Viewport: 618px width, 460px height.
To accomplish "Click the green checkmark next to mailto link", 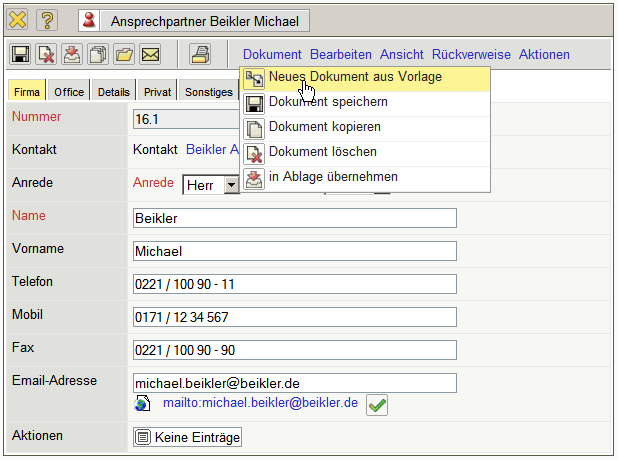I will click(377, 404).
